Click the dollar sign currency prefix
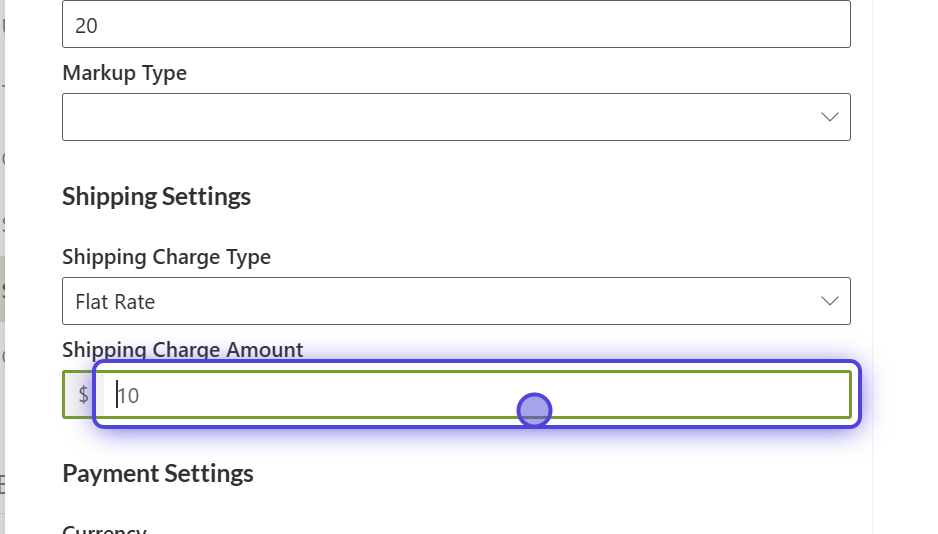Viewport: 938px width, 534px height. coord(83,395)
